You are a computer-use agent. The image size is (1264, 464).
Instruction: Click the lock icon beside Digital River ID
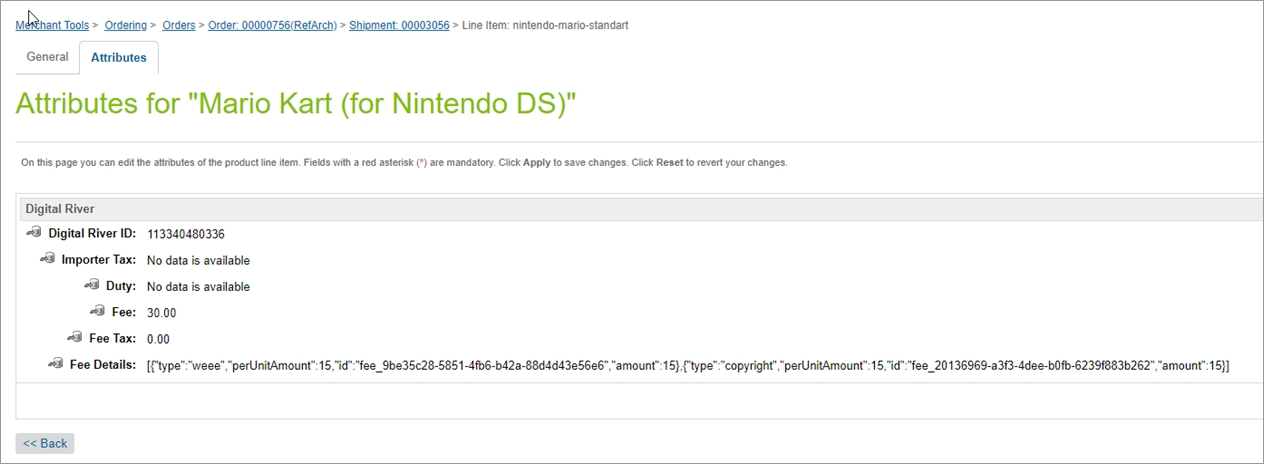[x=34, y=233]
